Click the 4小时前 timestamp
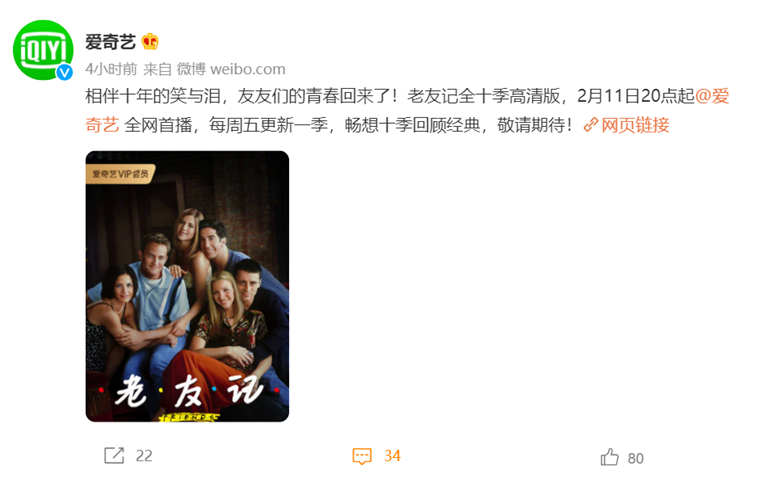Screen dimensions: 760x487 (x=111, y=69)
